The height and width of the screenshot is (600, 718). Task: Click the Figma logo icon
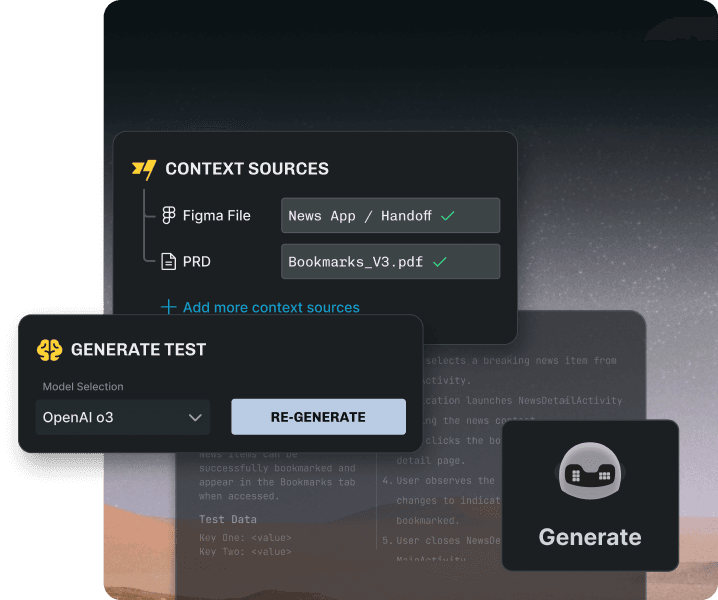(x=169, y=215)
